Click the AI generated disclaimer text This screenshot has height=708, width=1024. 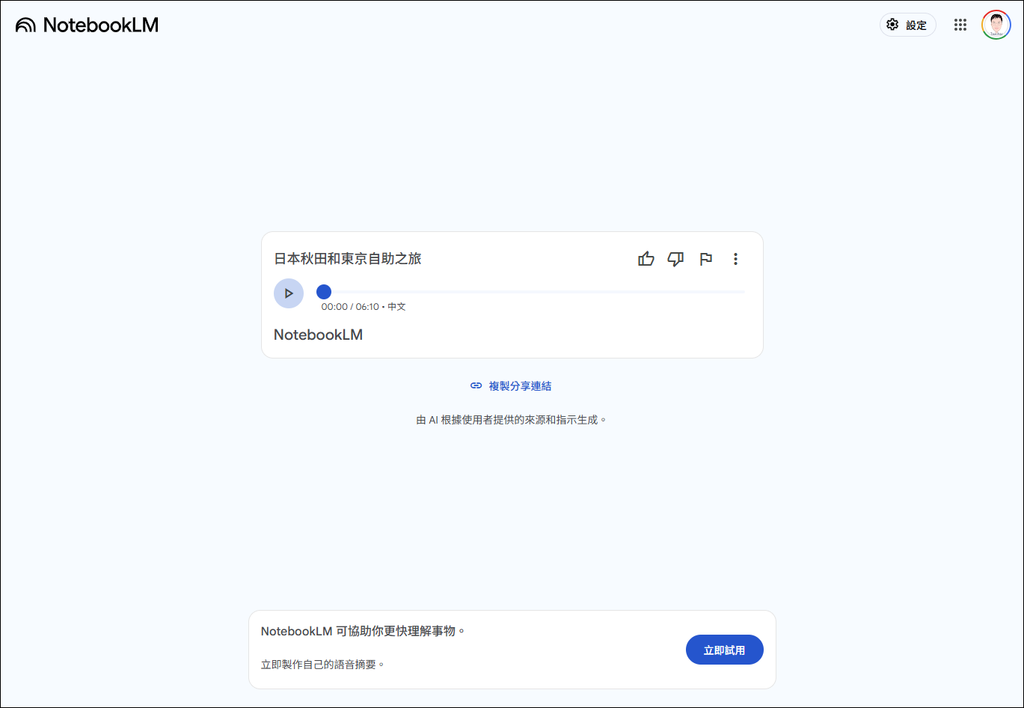[x=511, y=420]
